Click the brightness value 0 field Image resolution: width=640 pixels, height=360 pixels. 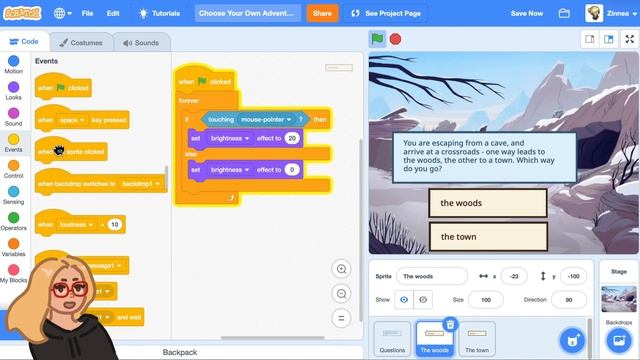tap(292, 170)
